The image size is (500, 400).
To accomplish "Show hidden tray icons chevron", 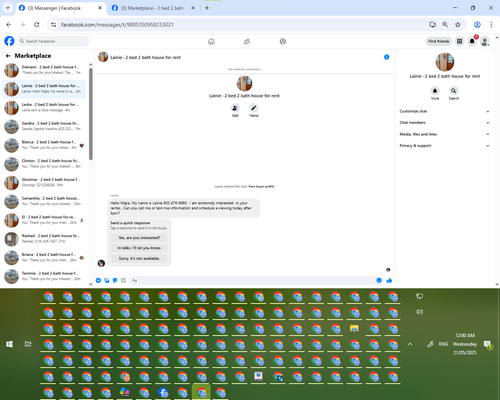I will point(410,344).
